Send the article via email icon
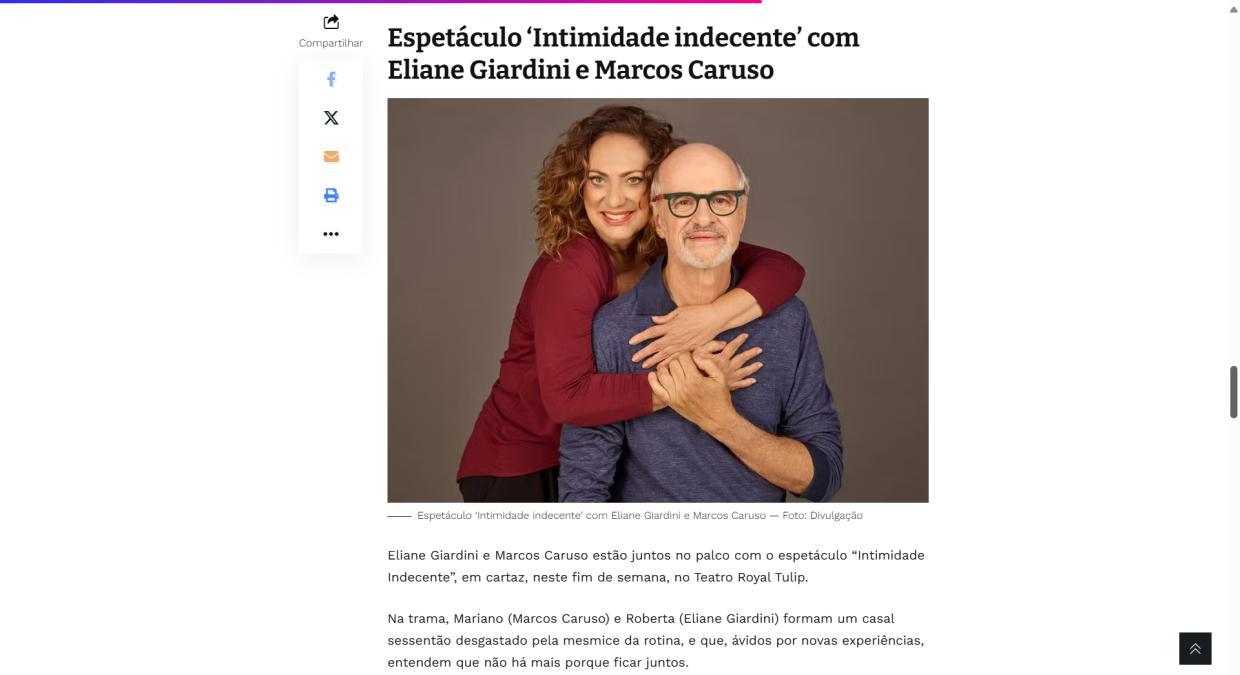This screenshot has height=675, width=1240. click(x=331, y=156)
